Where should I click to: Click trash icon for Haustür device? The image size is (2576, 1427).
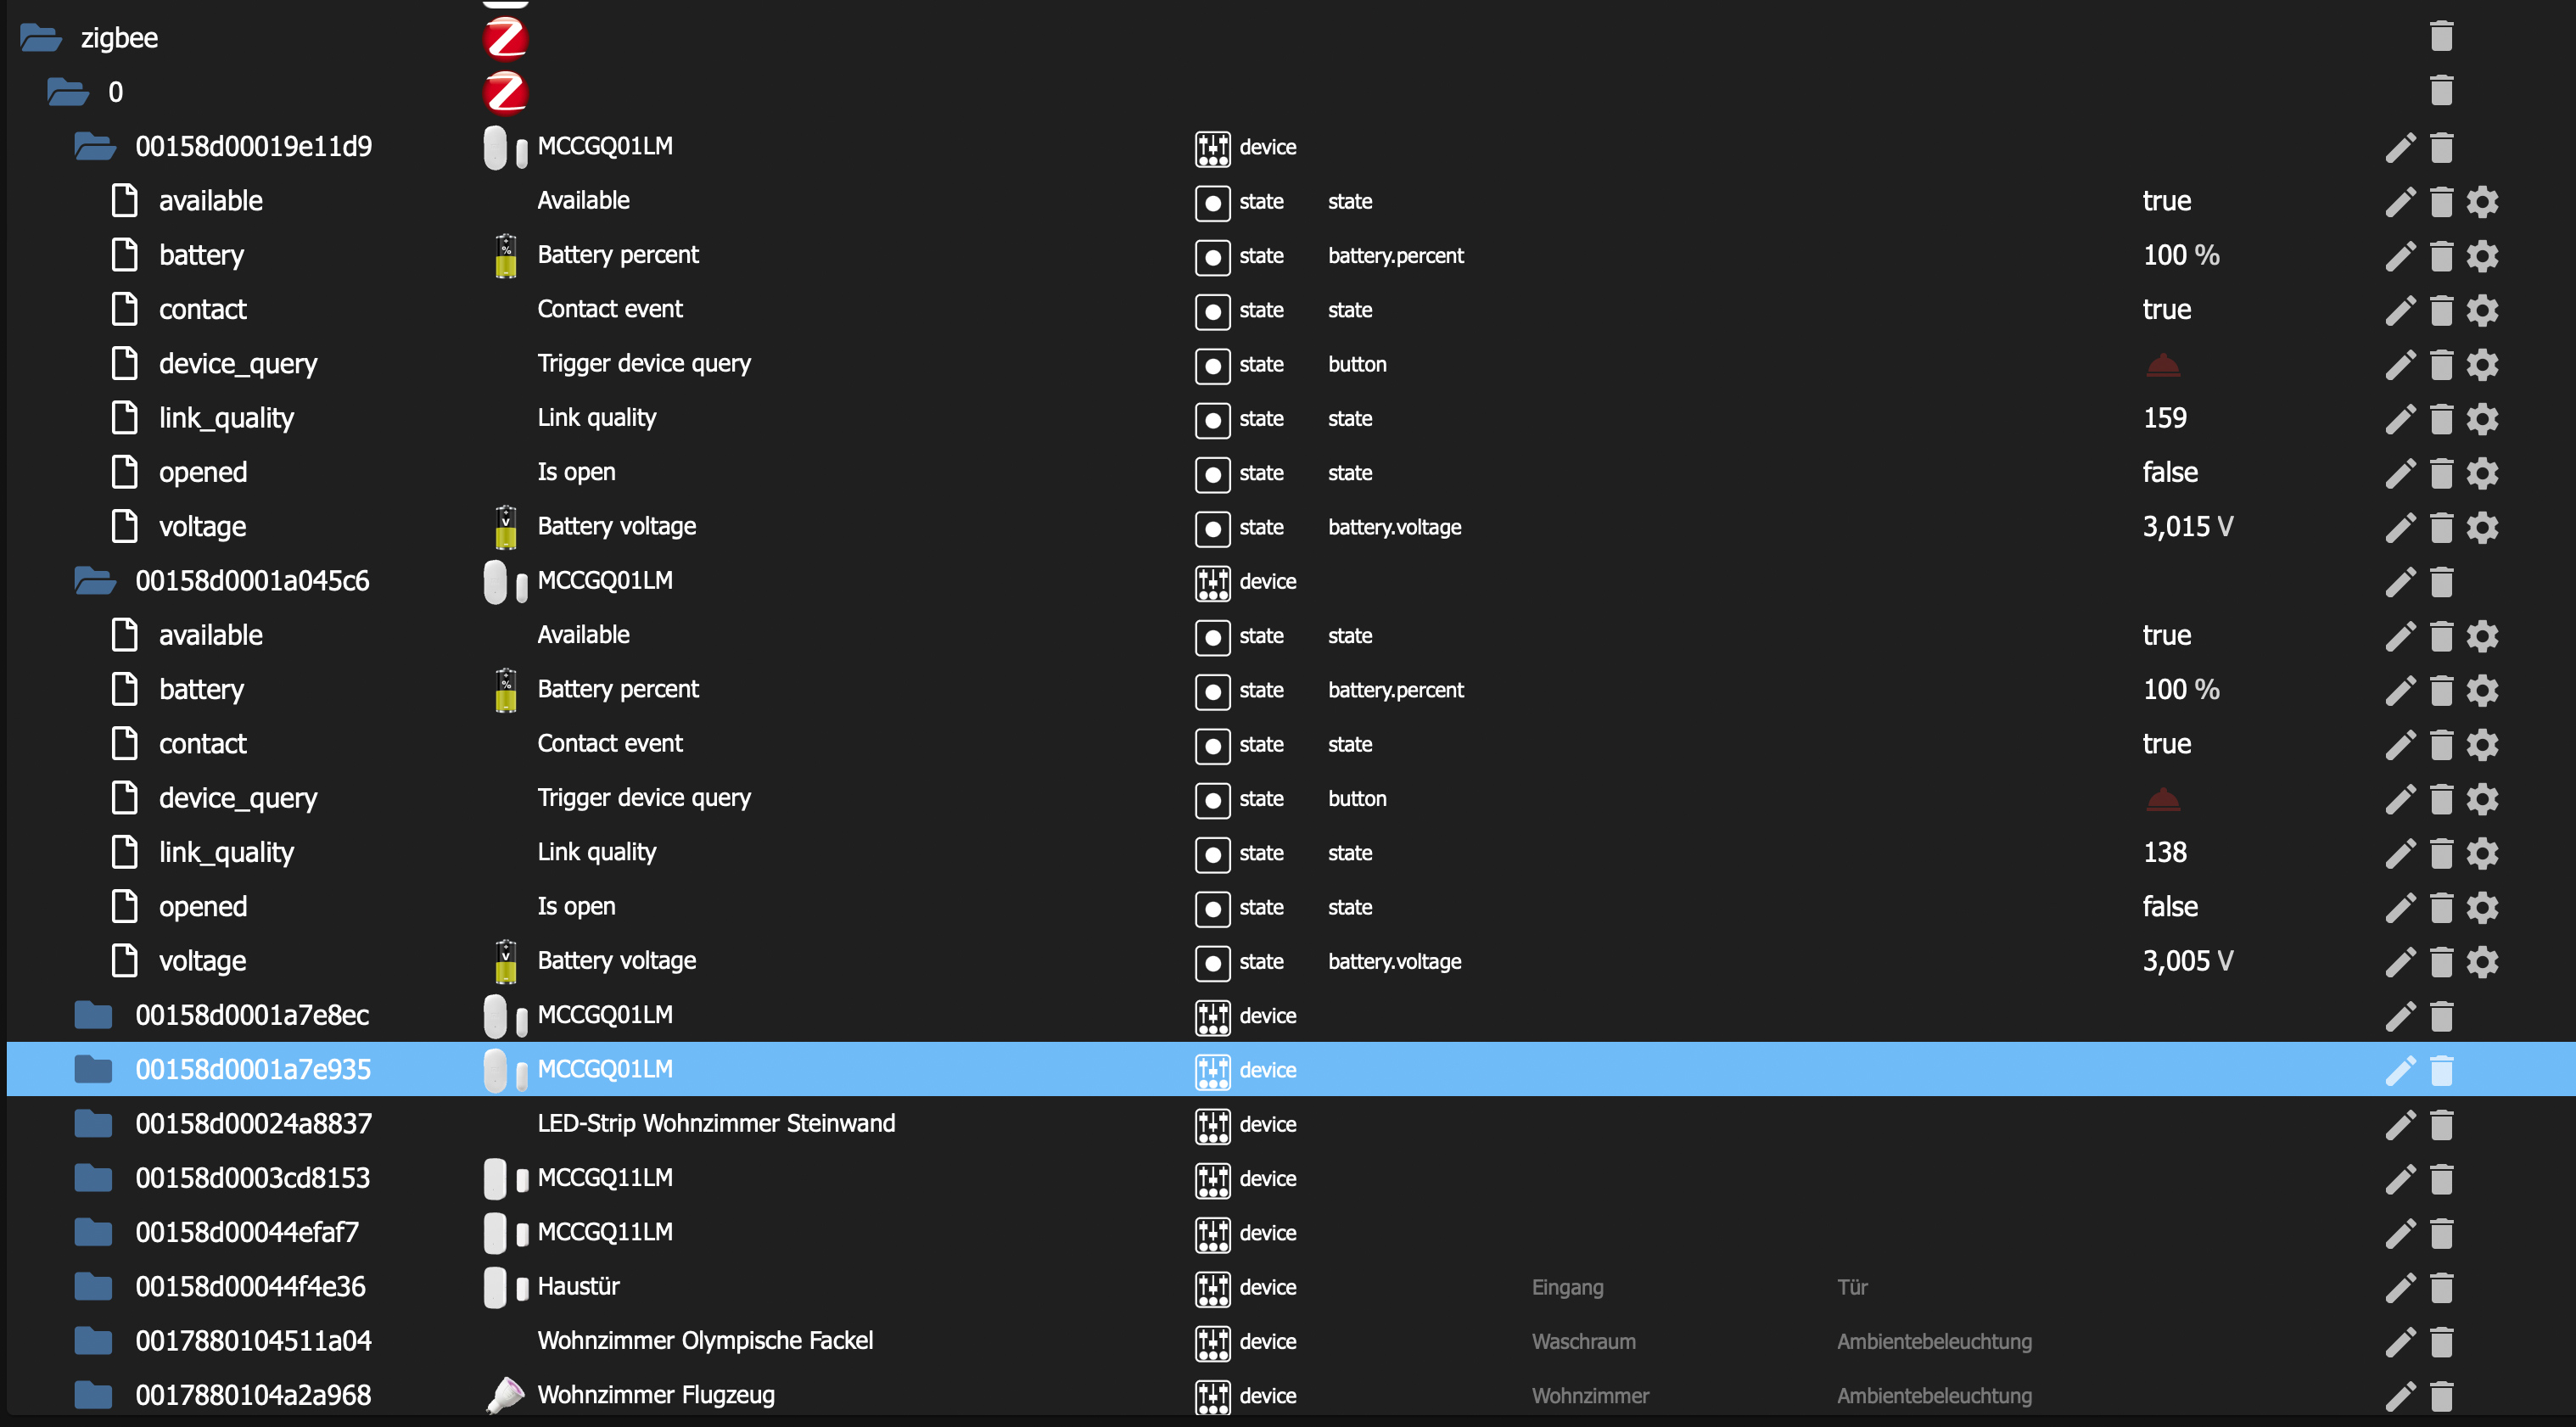point(2441,1288)
